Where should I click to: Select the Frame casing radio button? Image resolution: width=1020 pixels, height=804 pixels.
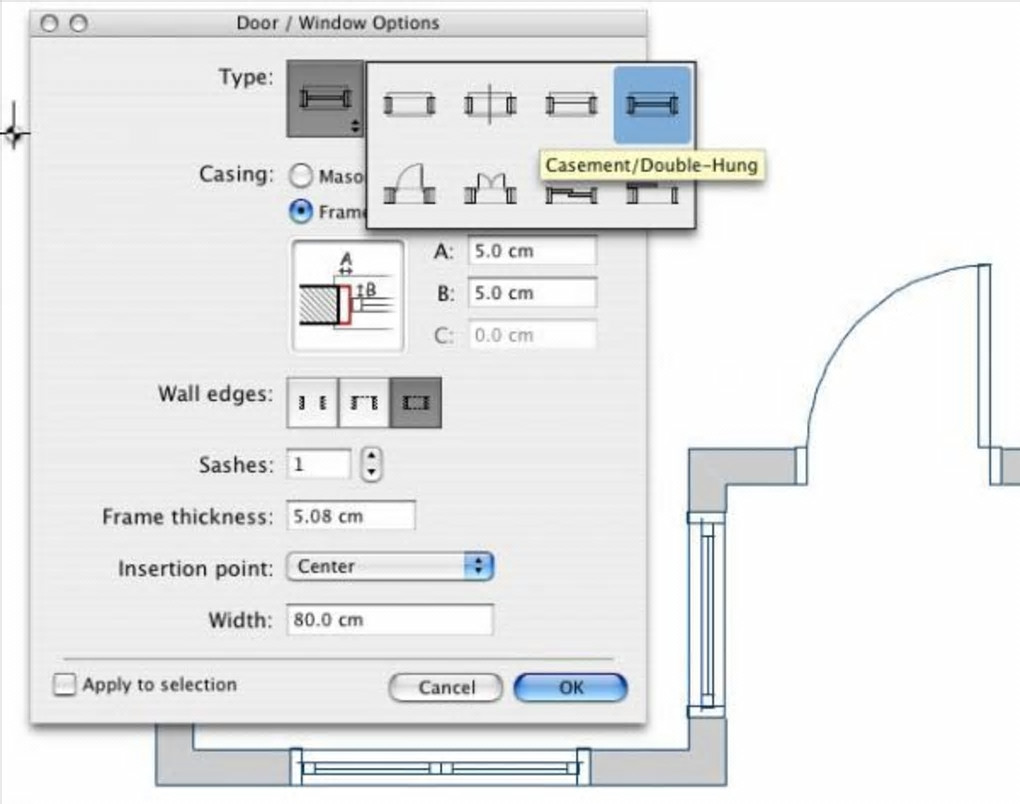tap(301, 211)
